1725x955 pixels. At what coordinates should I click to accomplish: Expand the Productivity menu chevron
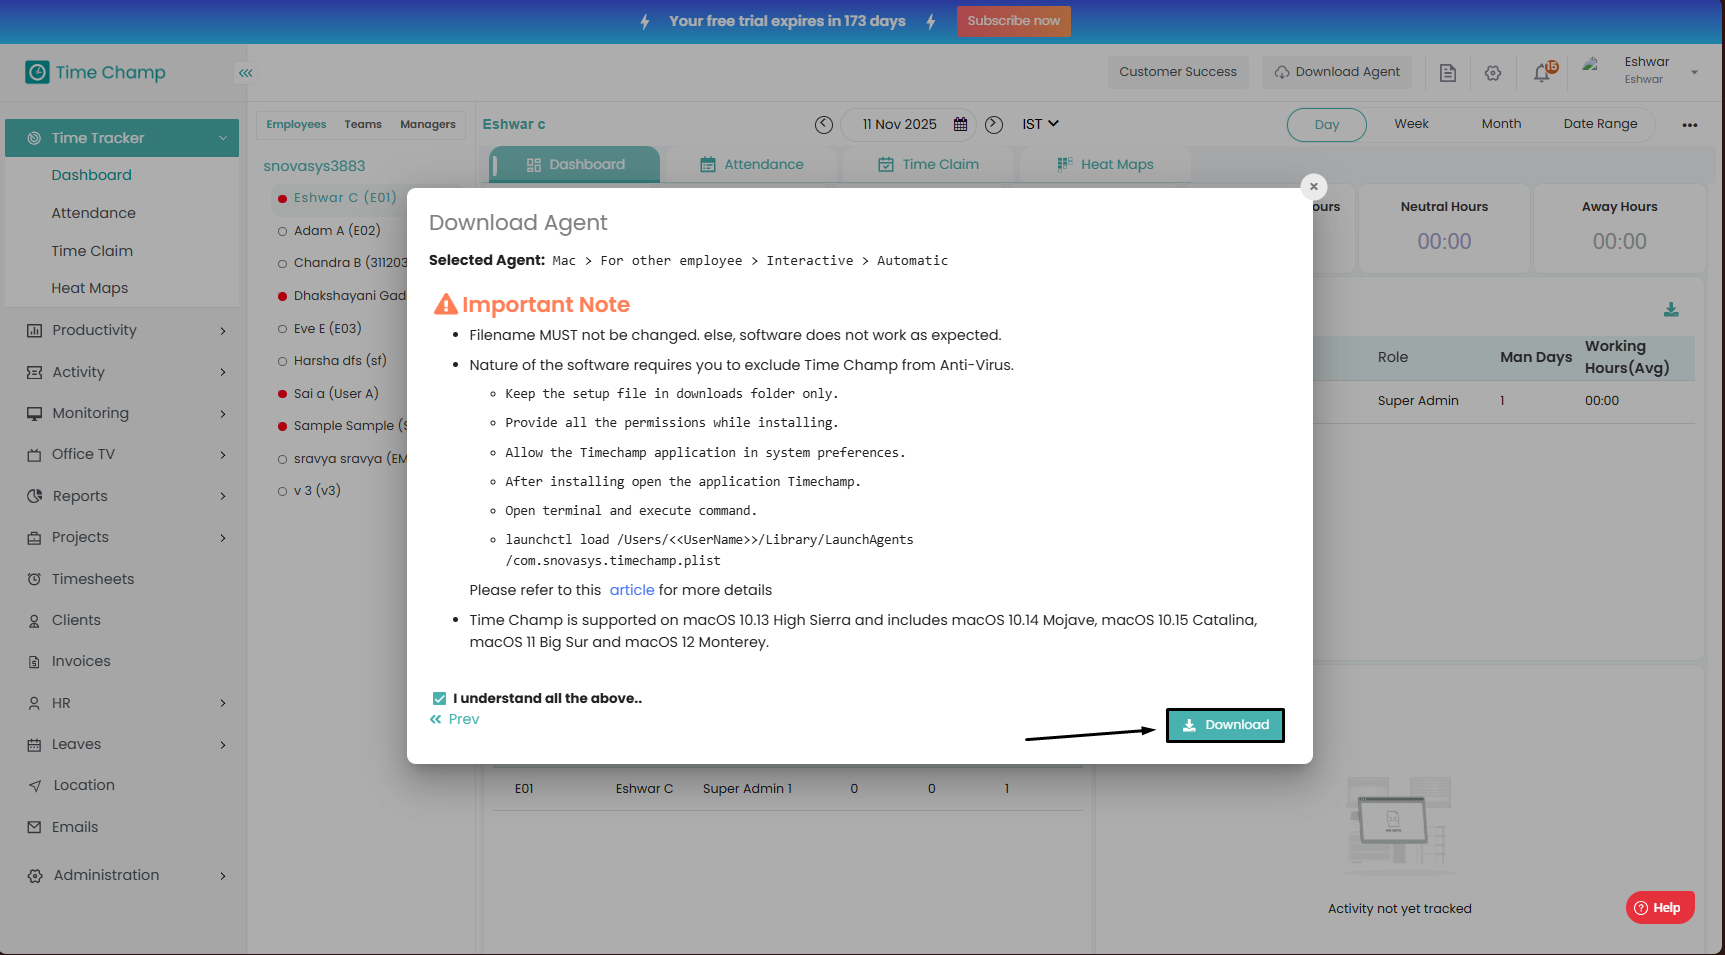[223, 331]
